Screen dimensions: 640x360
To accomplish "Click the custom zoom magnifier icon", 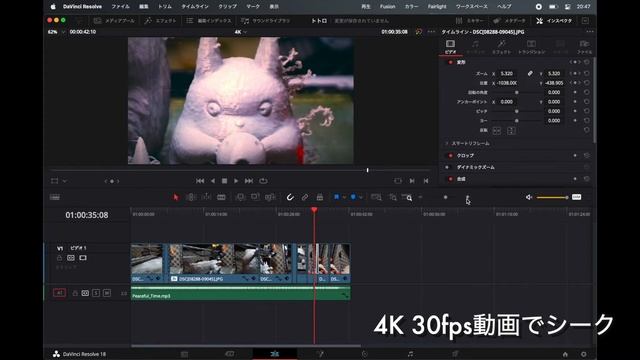I will (407, 198).
